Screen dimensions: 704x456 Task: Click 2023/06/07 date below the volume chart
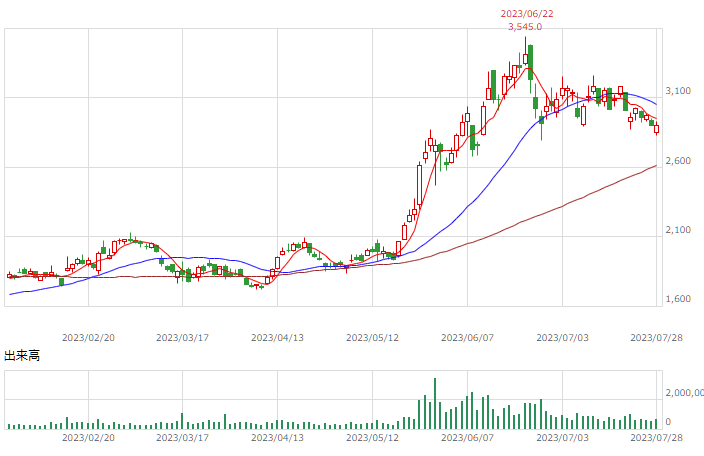pyautogui.click(x=467, y=438)
